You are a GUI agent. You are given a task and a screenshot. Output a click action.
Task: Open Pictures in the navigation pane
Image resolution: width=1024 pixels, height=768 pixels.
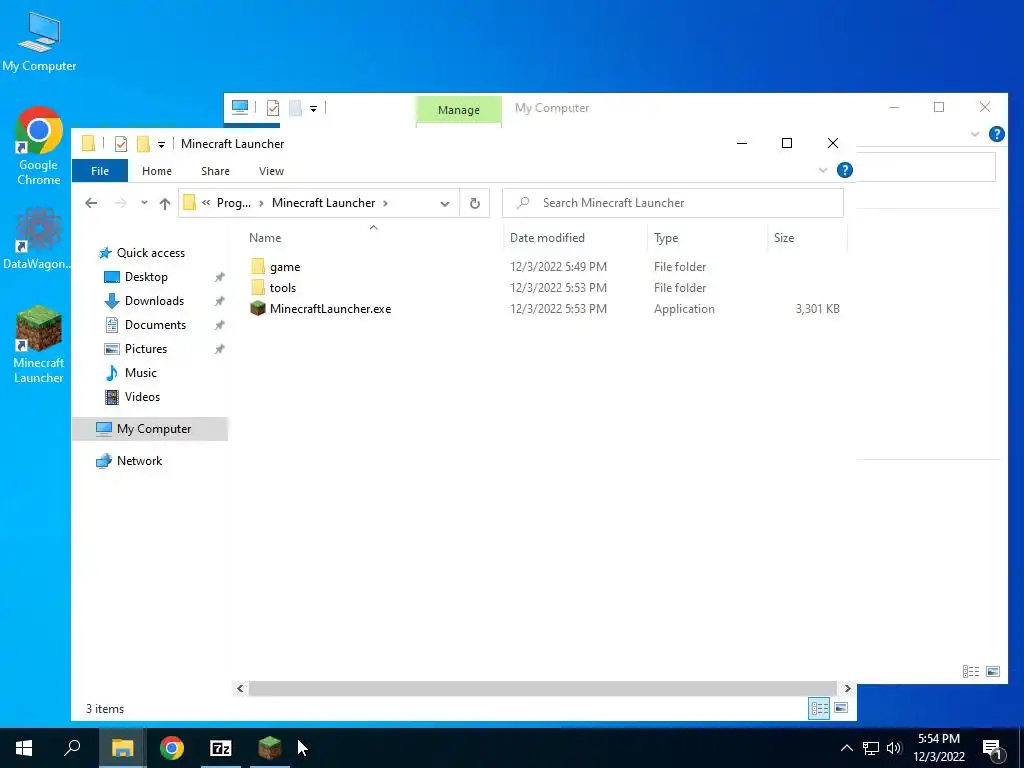146,349
